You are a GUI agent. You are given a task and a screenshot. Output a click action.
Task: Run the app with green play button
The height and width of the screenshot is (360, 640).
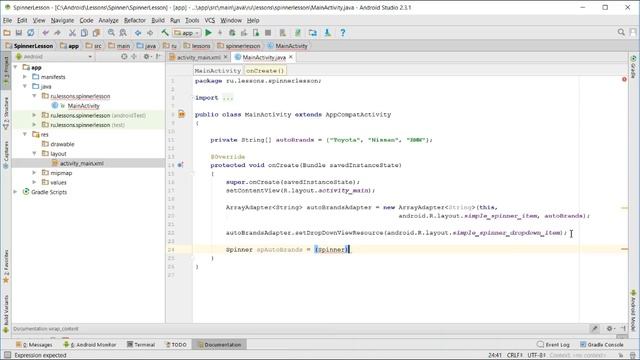pos(208,33)
